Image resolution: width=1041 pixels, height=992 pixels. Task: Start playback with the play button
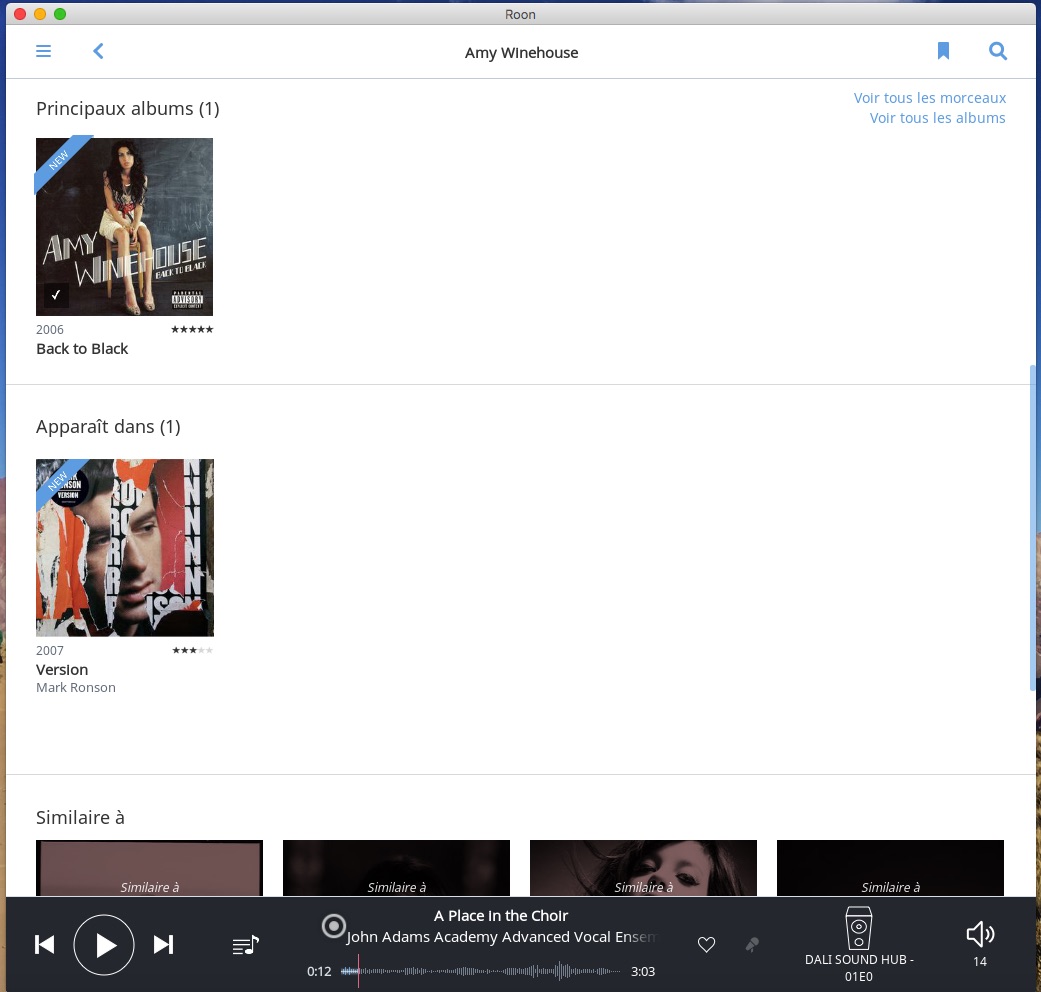(104, 944)
